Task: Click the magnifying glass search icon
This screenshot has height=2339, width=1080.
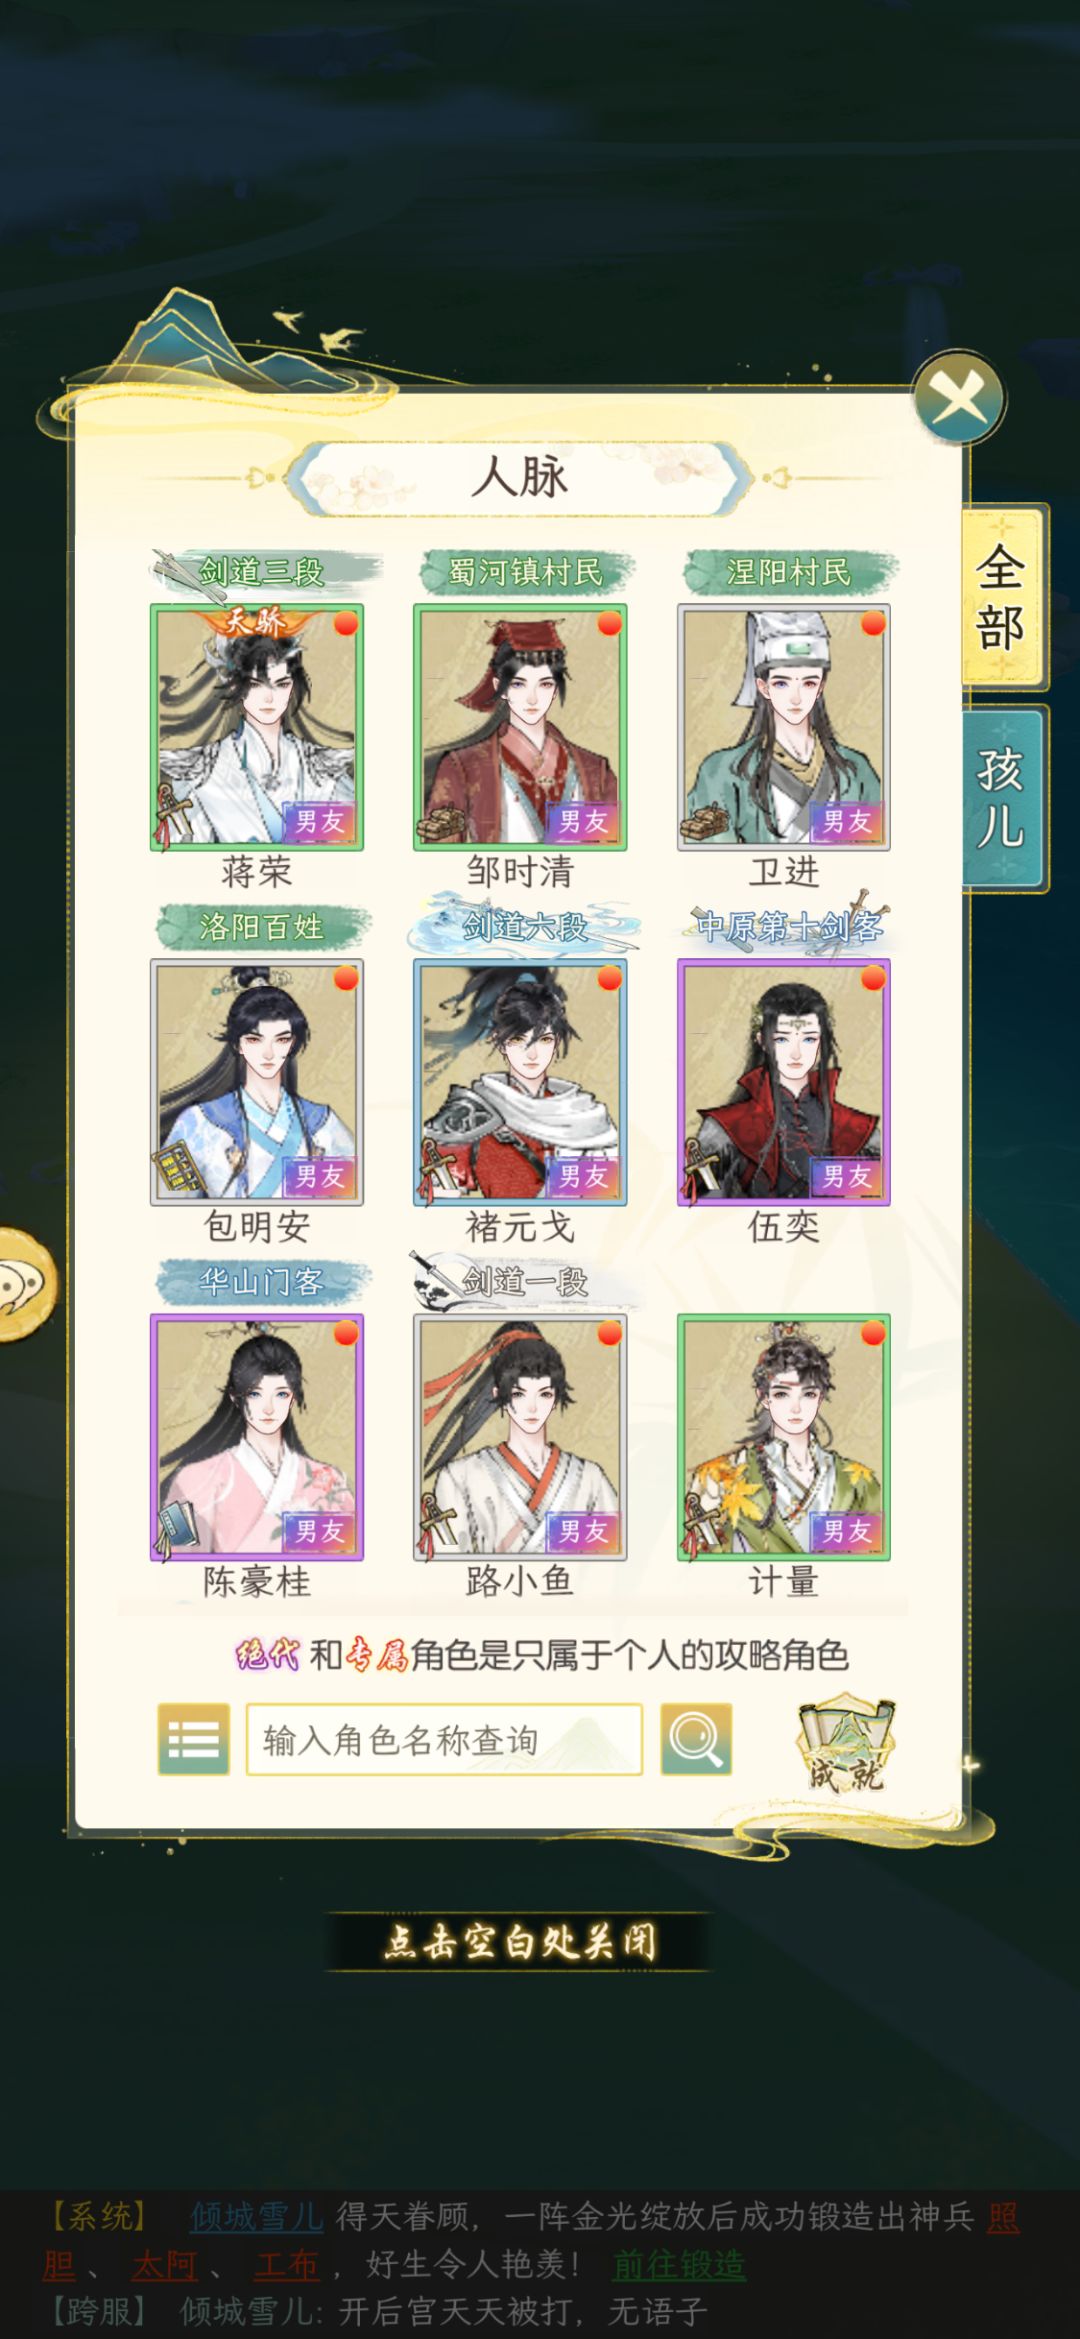Action: tap(696, 1740)
